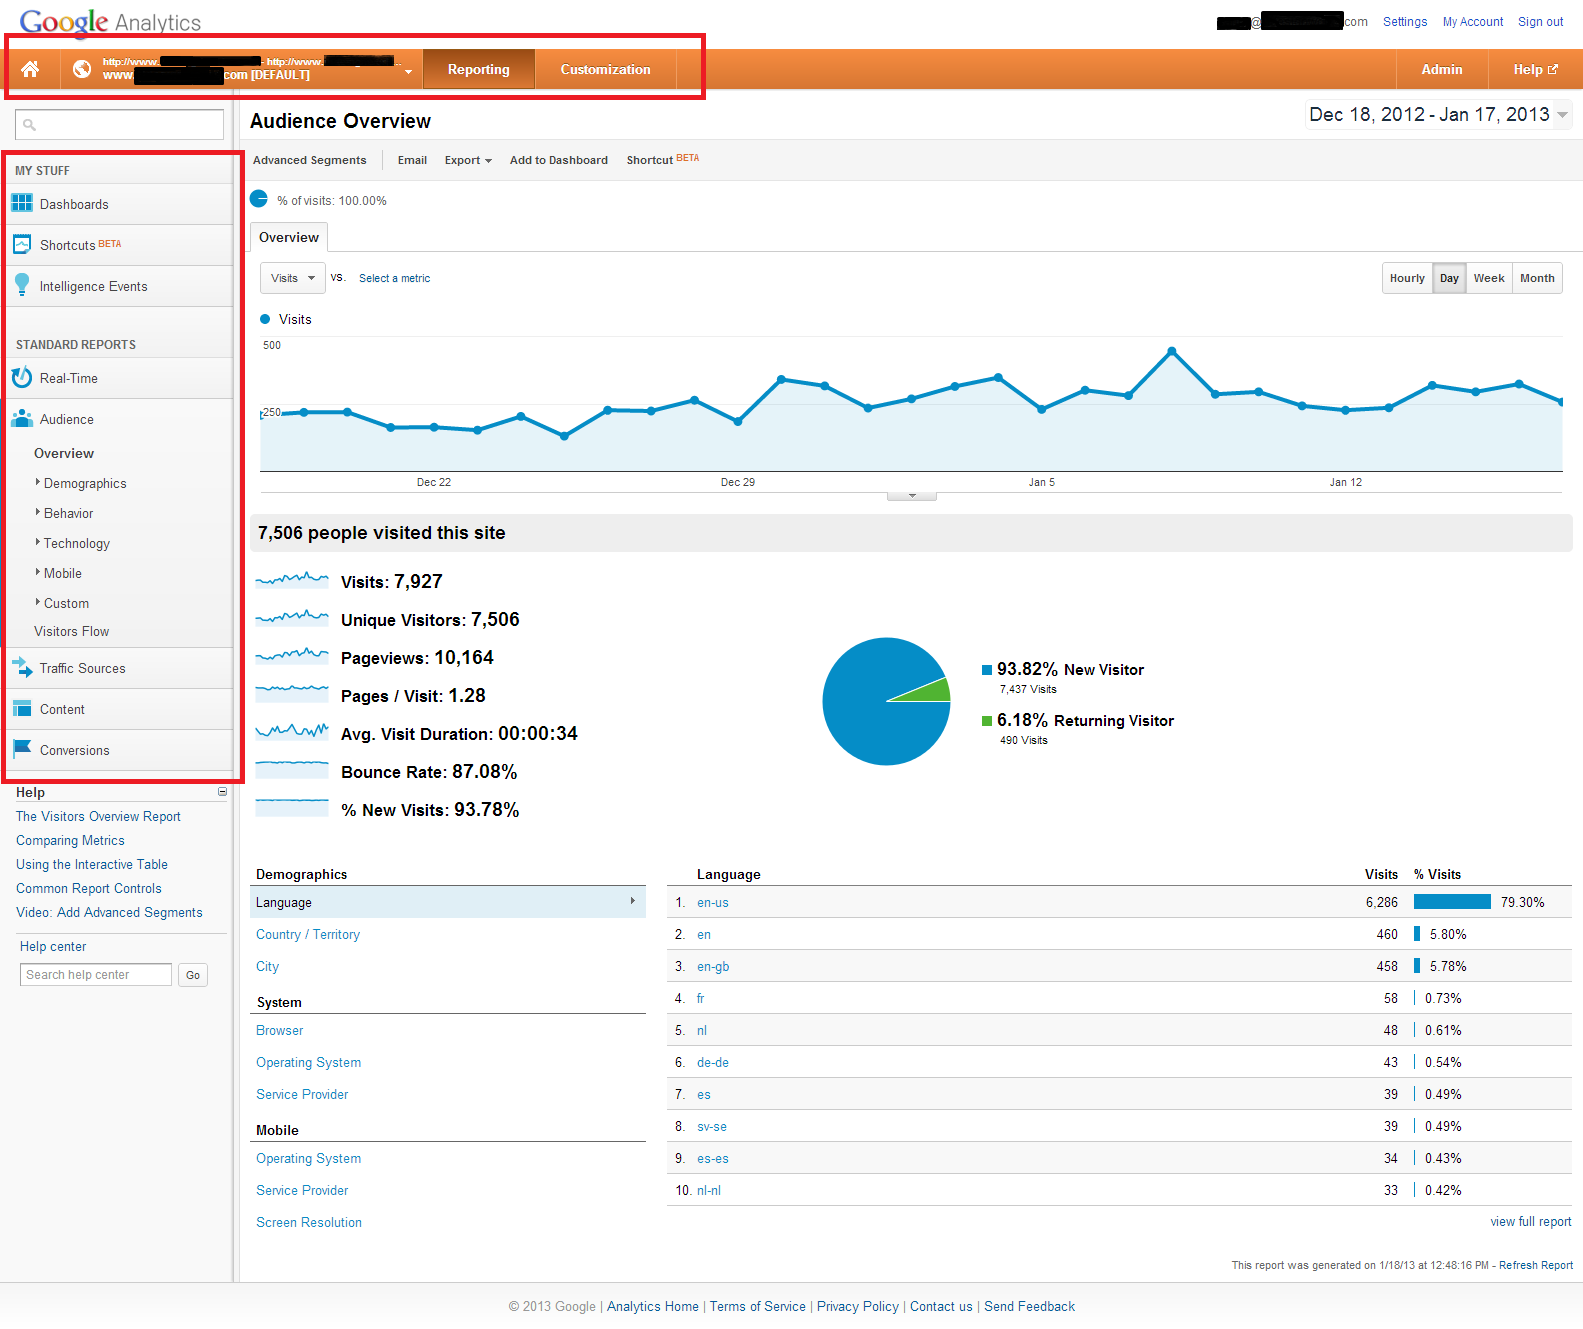Switch to the Reporting tab
This screenshot has height=1329, width=1583.
click(478, 69)
